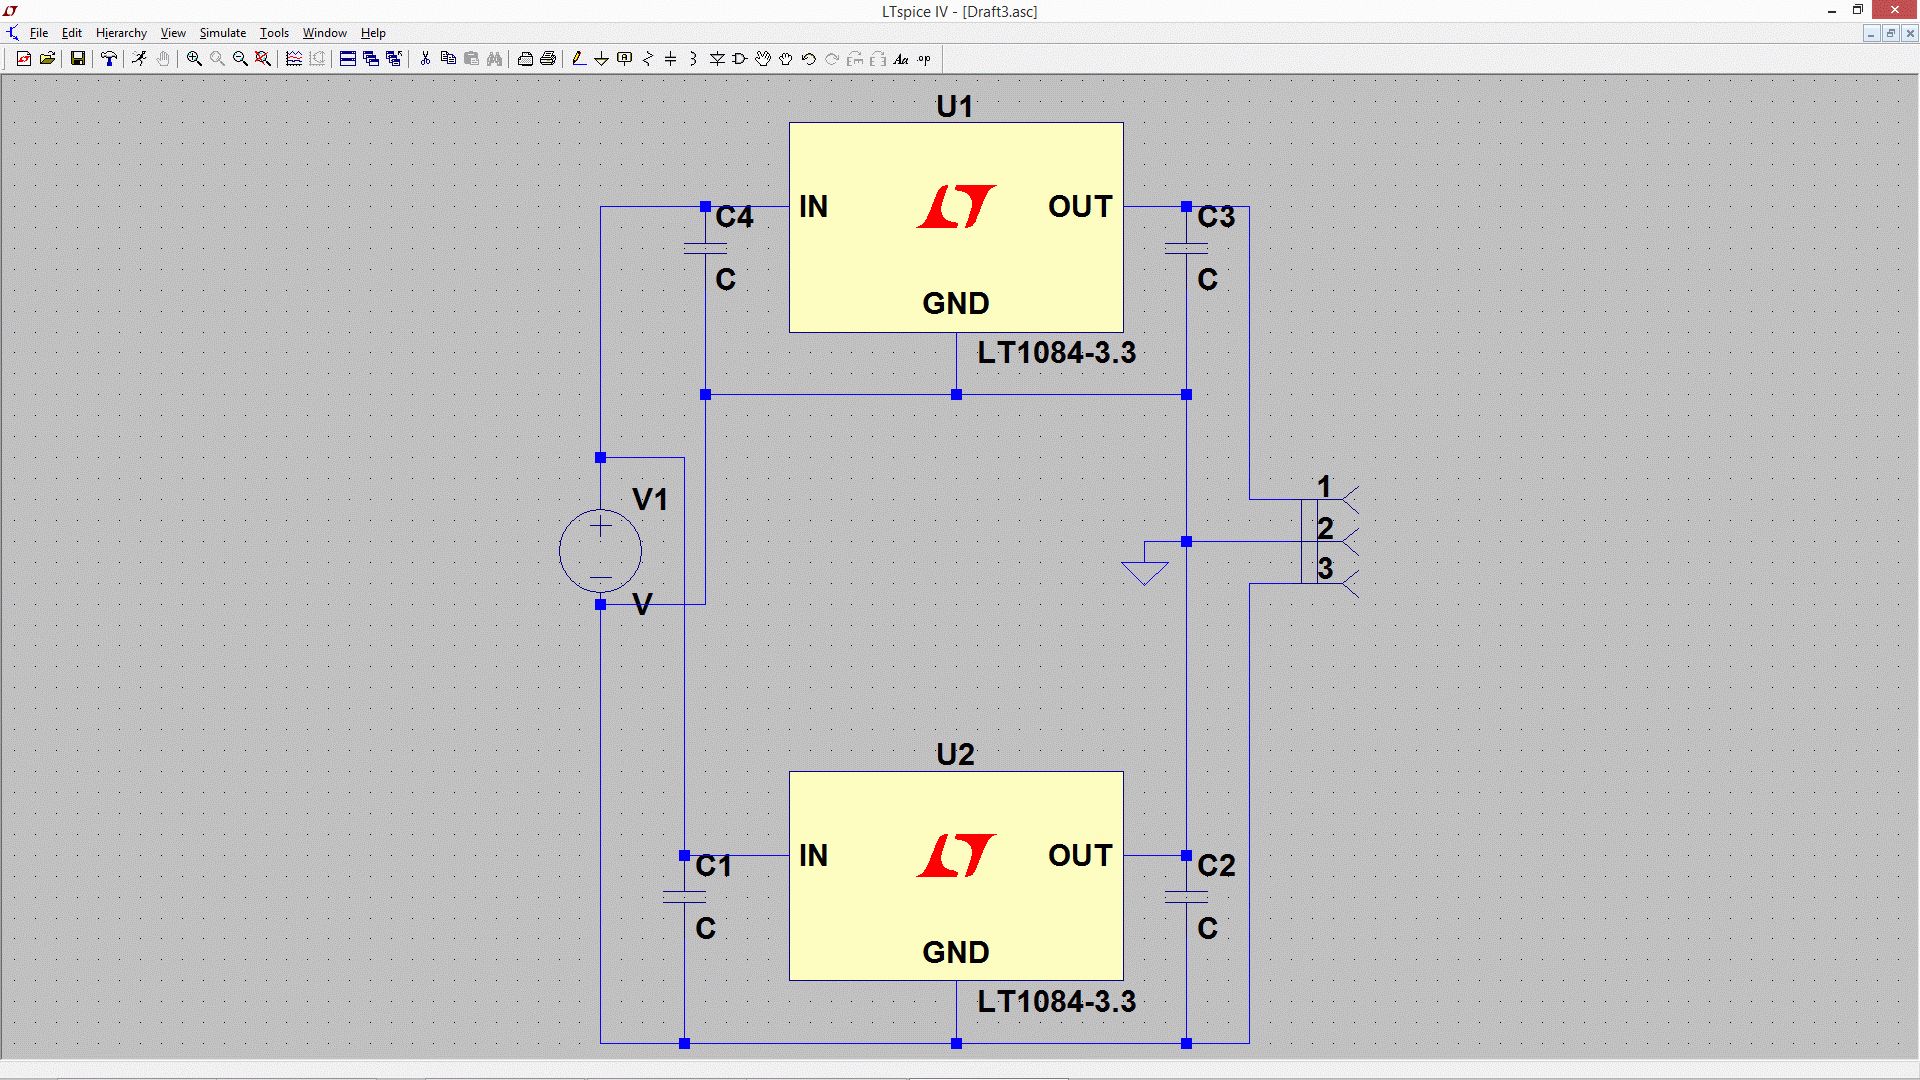Click the Zoom In magnifier
The height and width of the screenshot is (1080, 1920).
coord(194,59)
